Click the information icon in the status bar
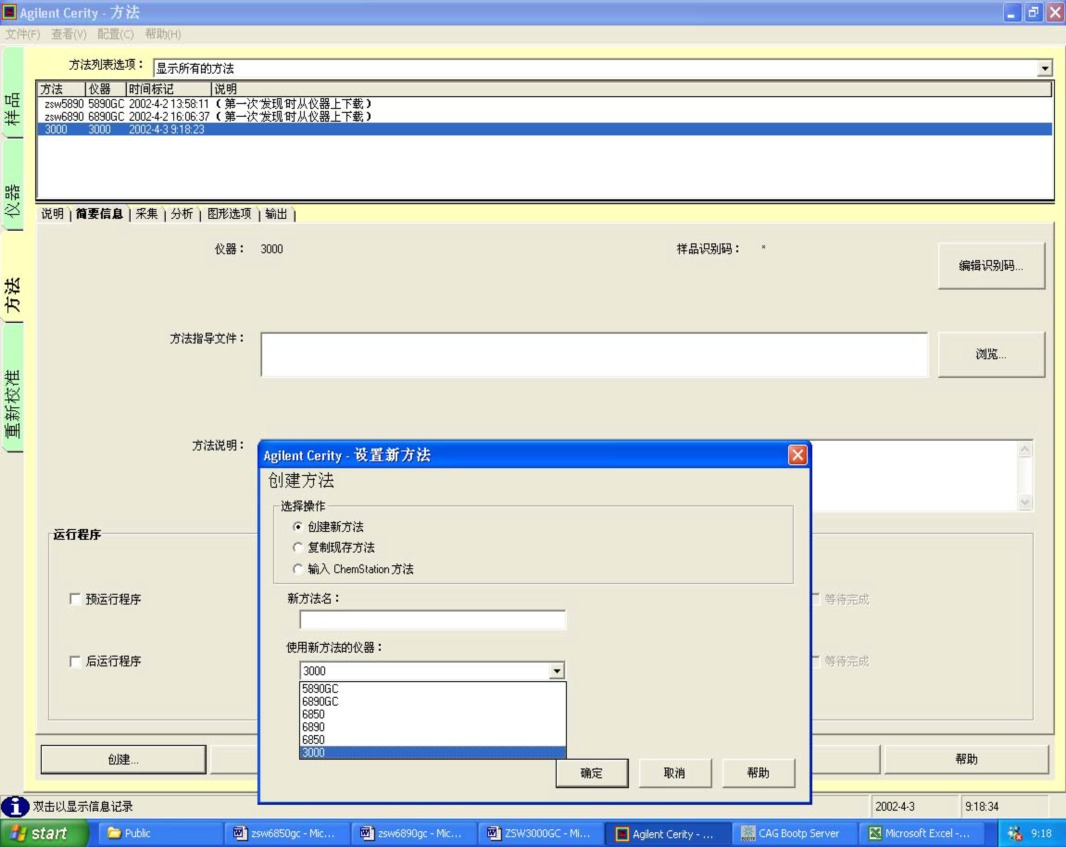Viewport: 1066px width, 847px height. [x=14, y=806]
